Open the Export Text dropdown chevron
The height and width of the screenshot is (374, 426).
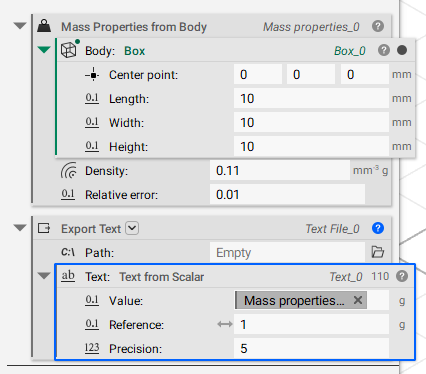[x=132, y=228]
